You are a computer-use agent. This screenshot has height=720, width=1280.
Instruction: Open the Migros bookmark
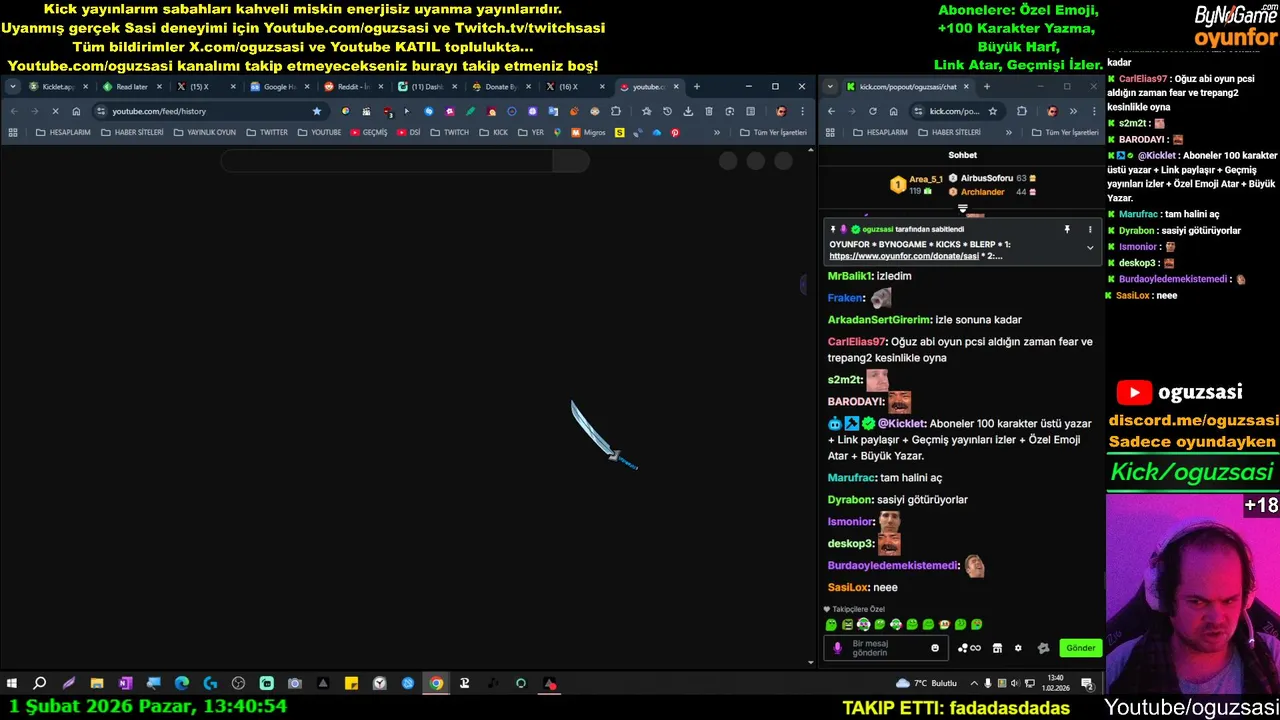[589, 132]
